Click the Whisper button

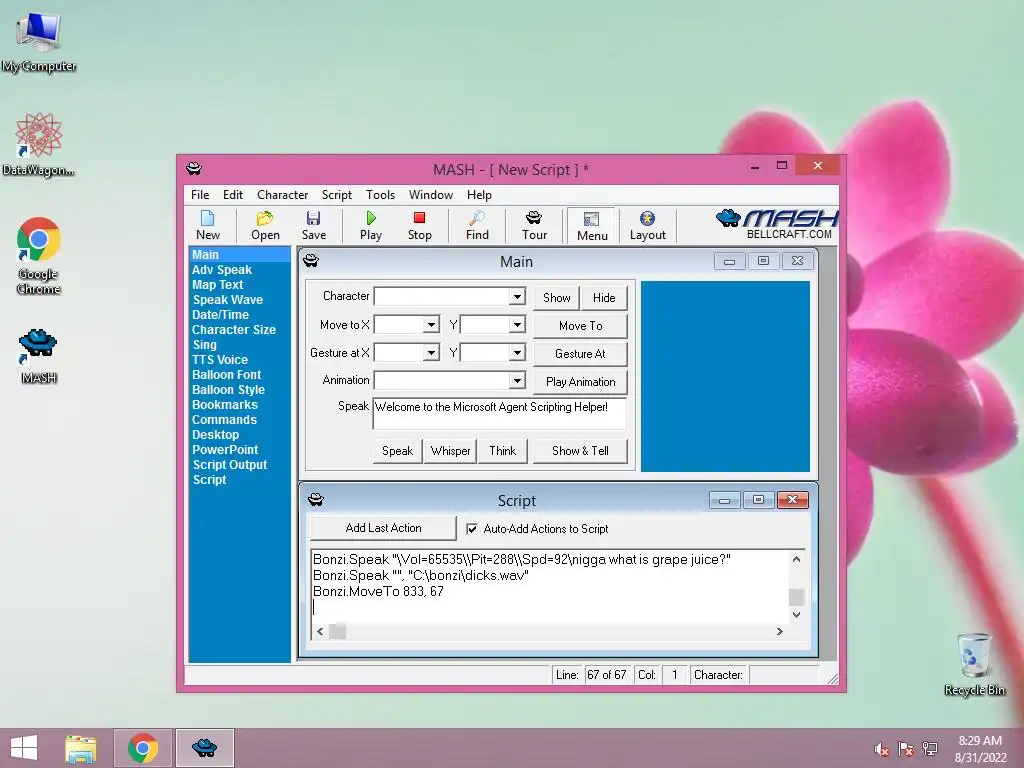point(450,451)
